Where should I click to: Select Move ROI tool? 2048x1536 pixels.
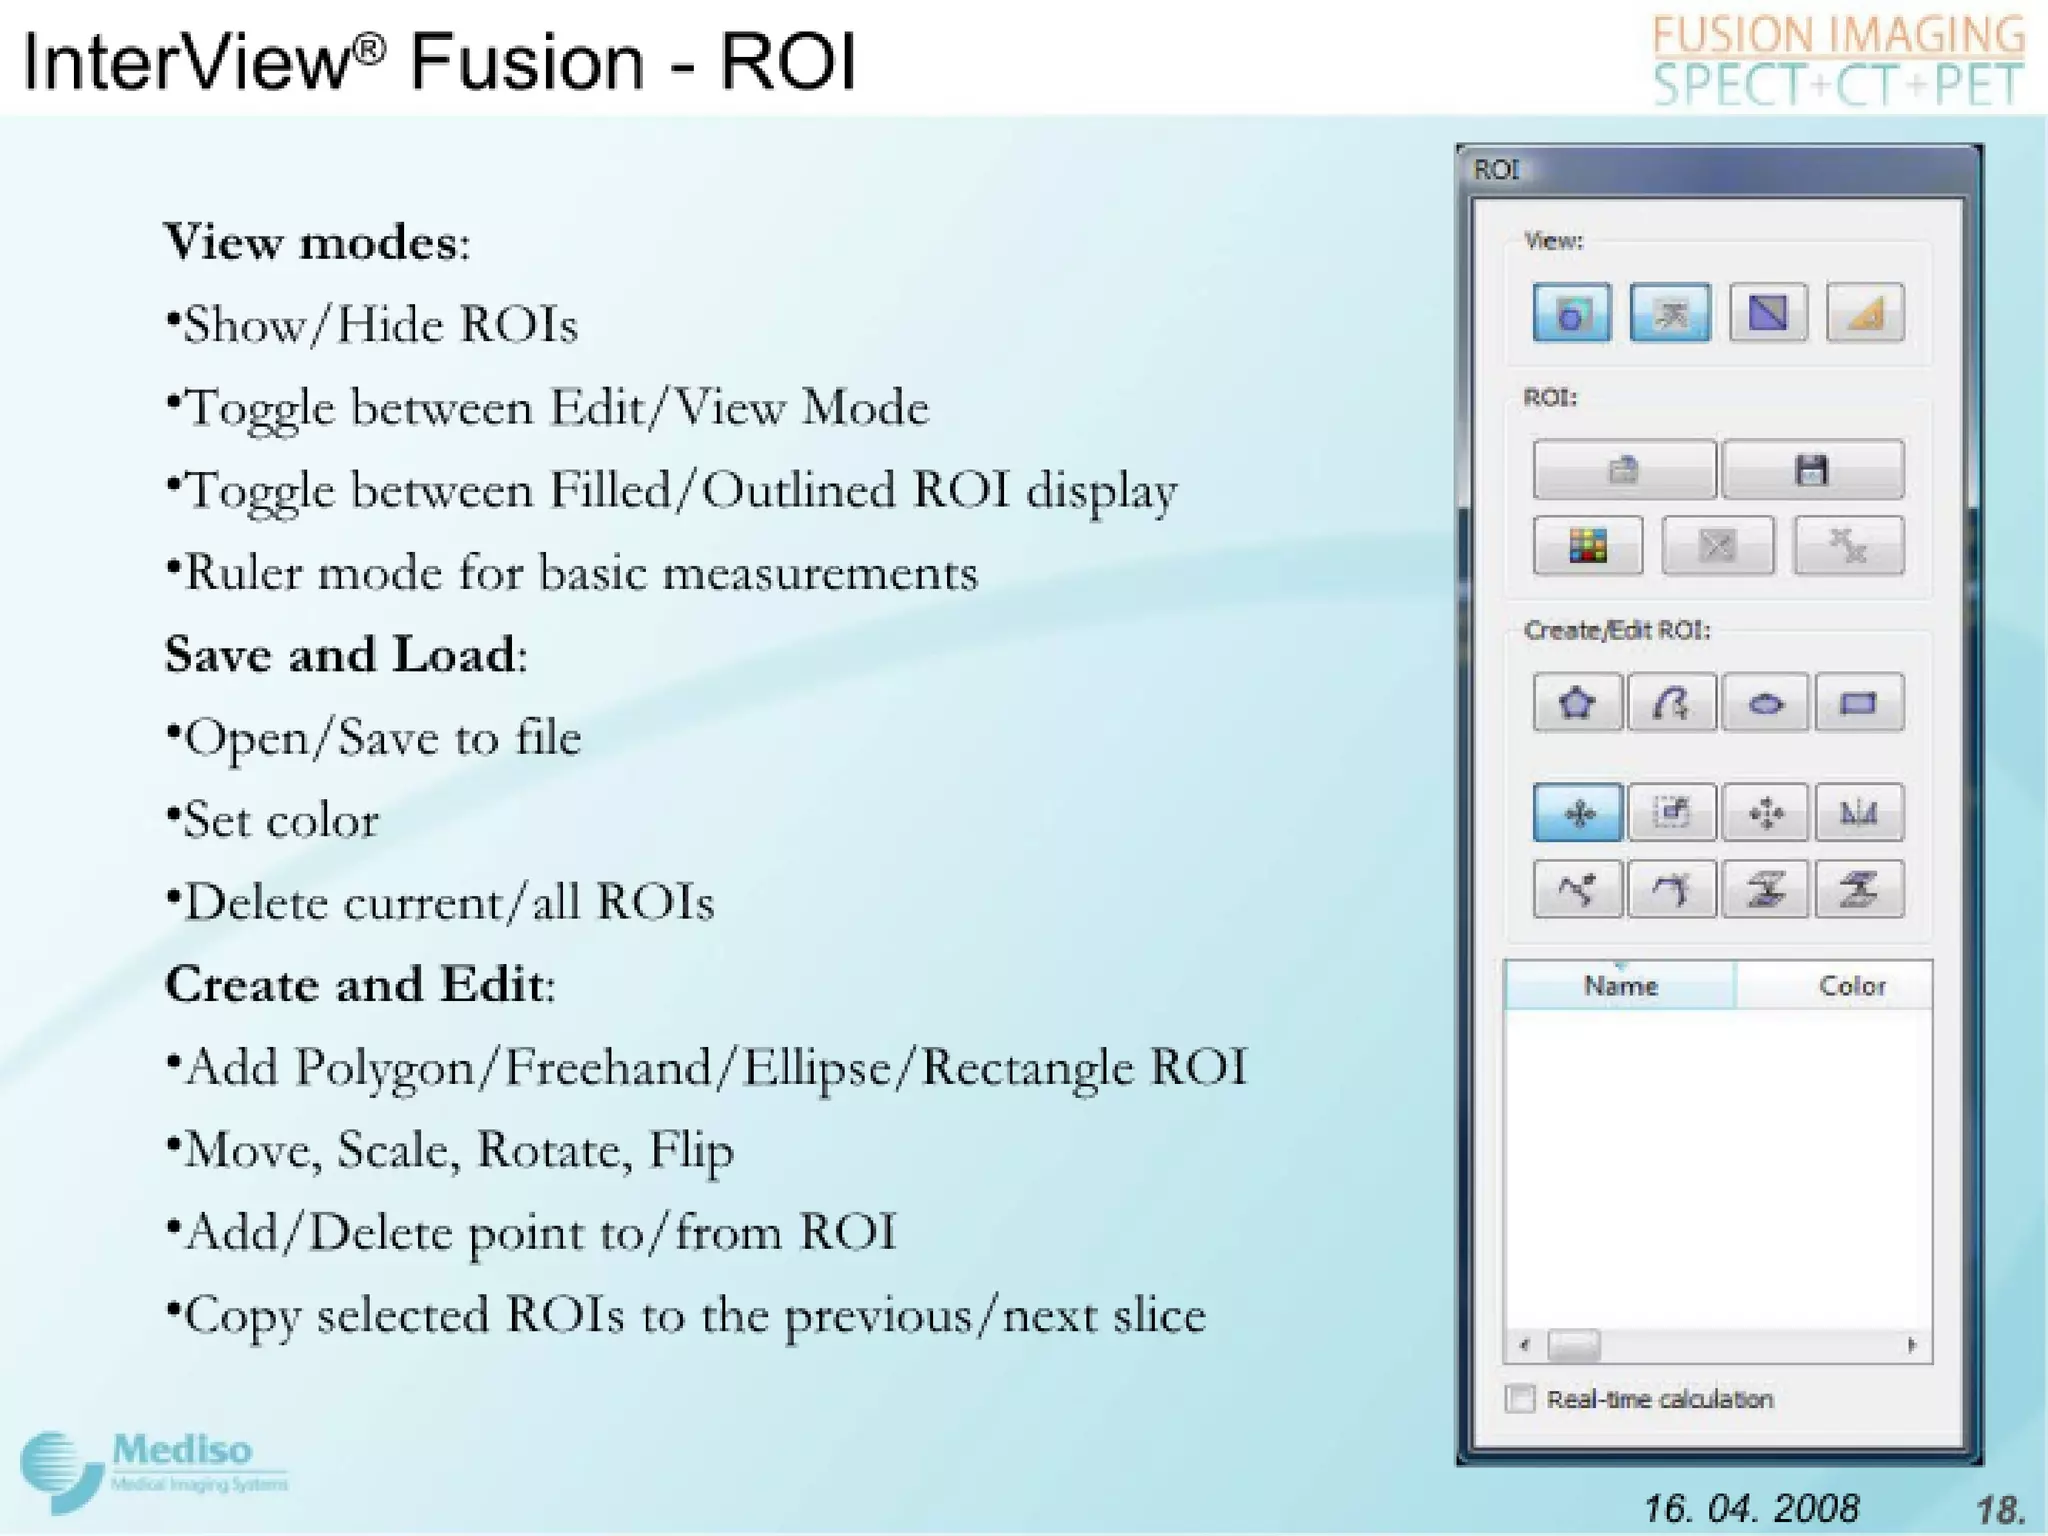coord(1577,812)
